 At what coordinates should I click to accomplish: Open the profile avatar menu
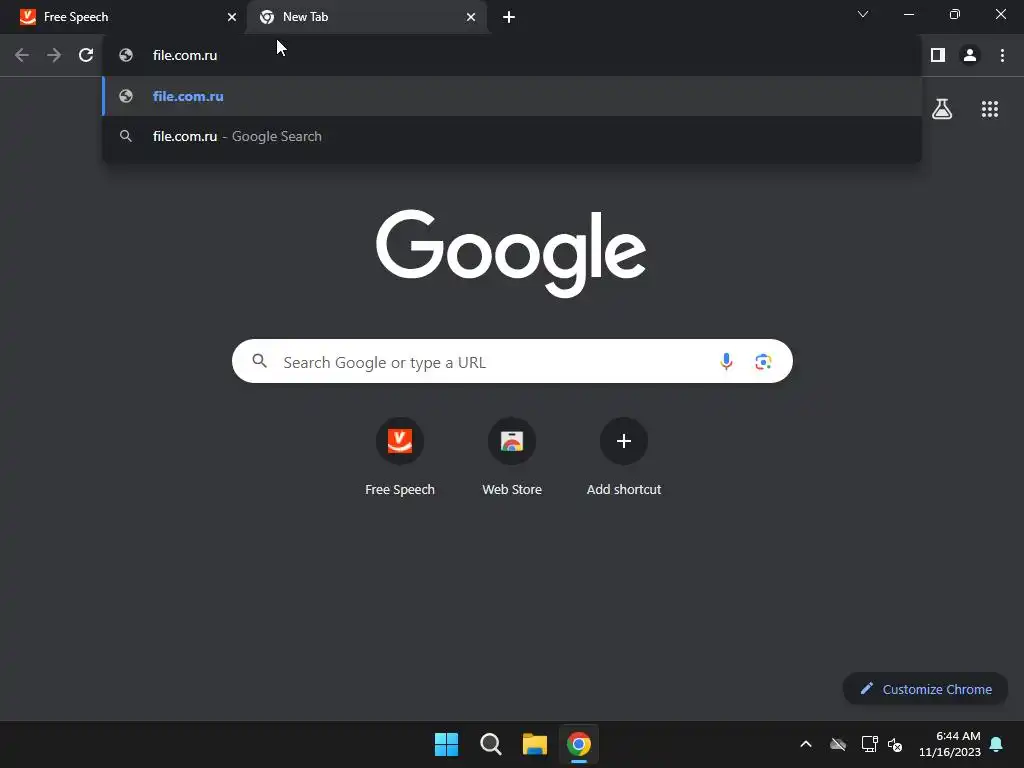click(970, 56)
